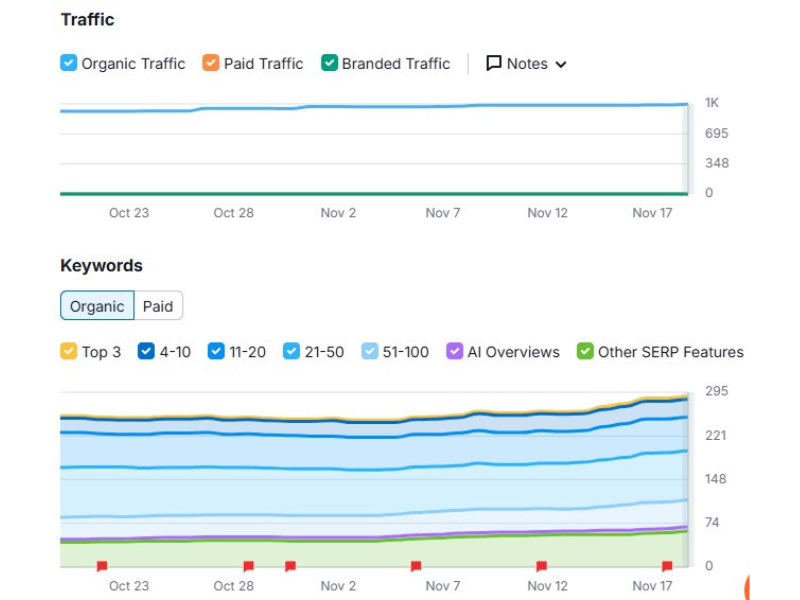Click the Notes speech bubble icon
Screen dimensions: 800x600
tap(494, 63)
